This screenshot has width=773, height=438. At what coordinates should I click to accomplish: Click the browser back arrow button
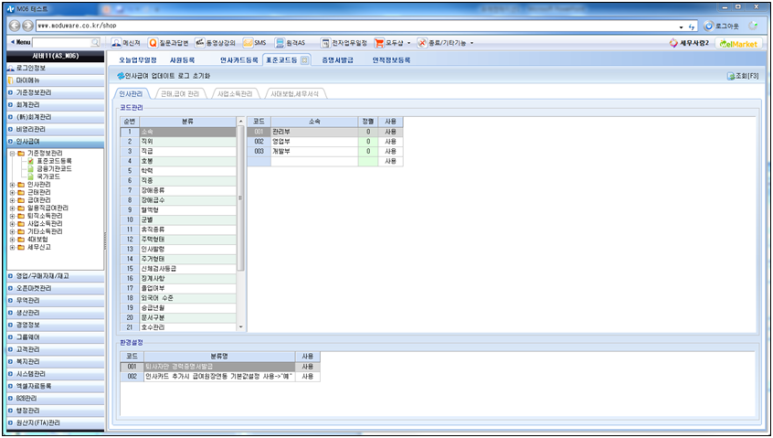click(x=15, y=26)
